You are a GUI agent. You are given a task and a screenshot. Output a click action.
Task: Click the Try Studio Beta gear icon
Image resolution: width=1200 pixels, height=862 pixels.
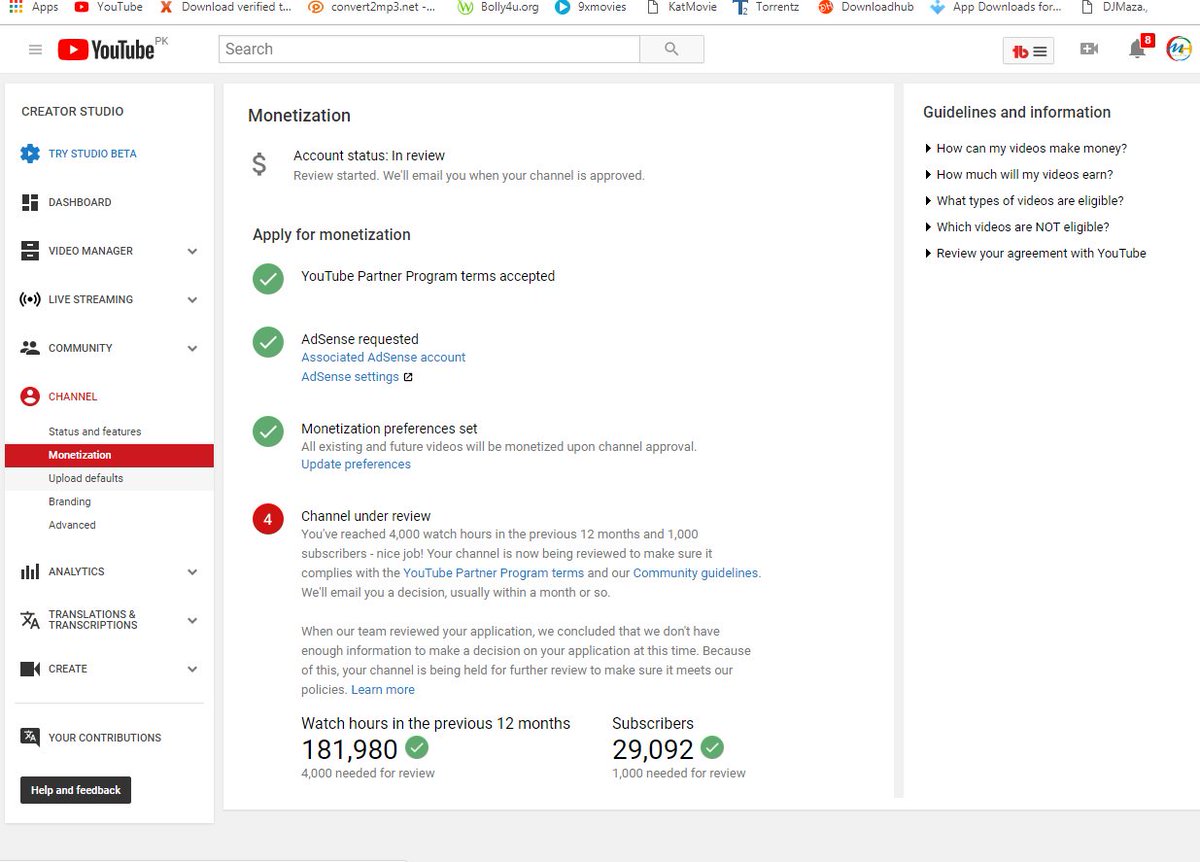click(30, 154)
